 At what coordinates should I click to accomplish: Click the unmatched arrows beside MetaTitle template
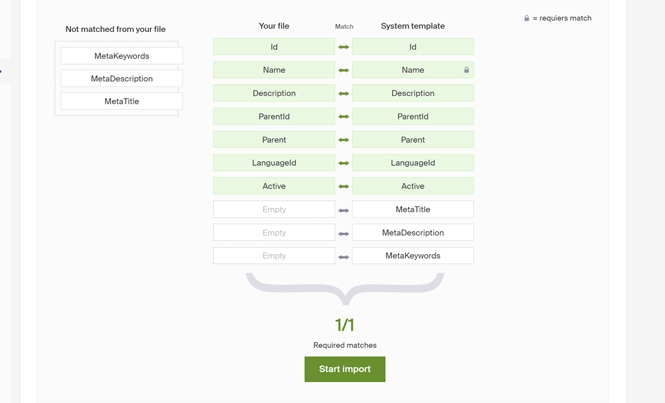tap(344, 210)
